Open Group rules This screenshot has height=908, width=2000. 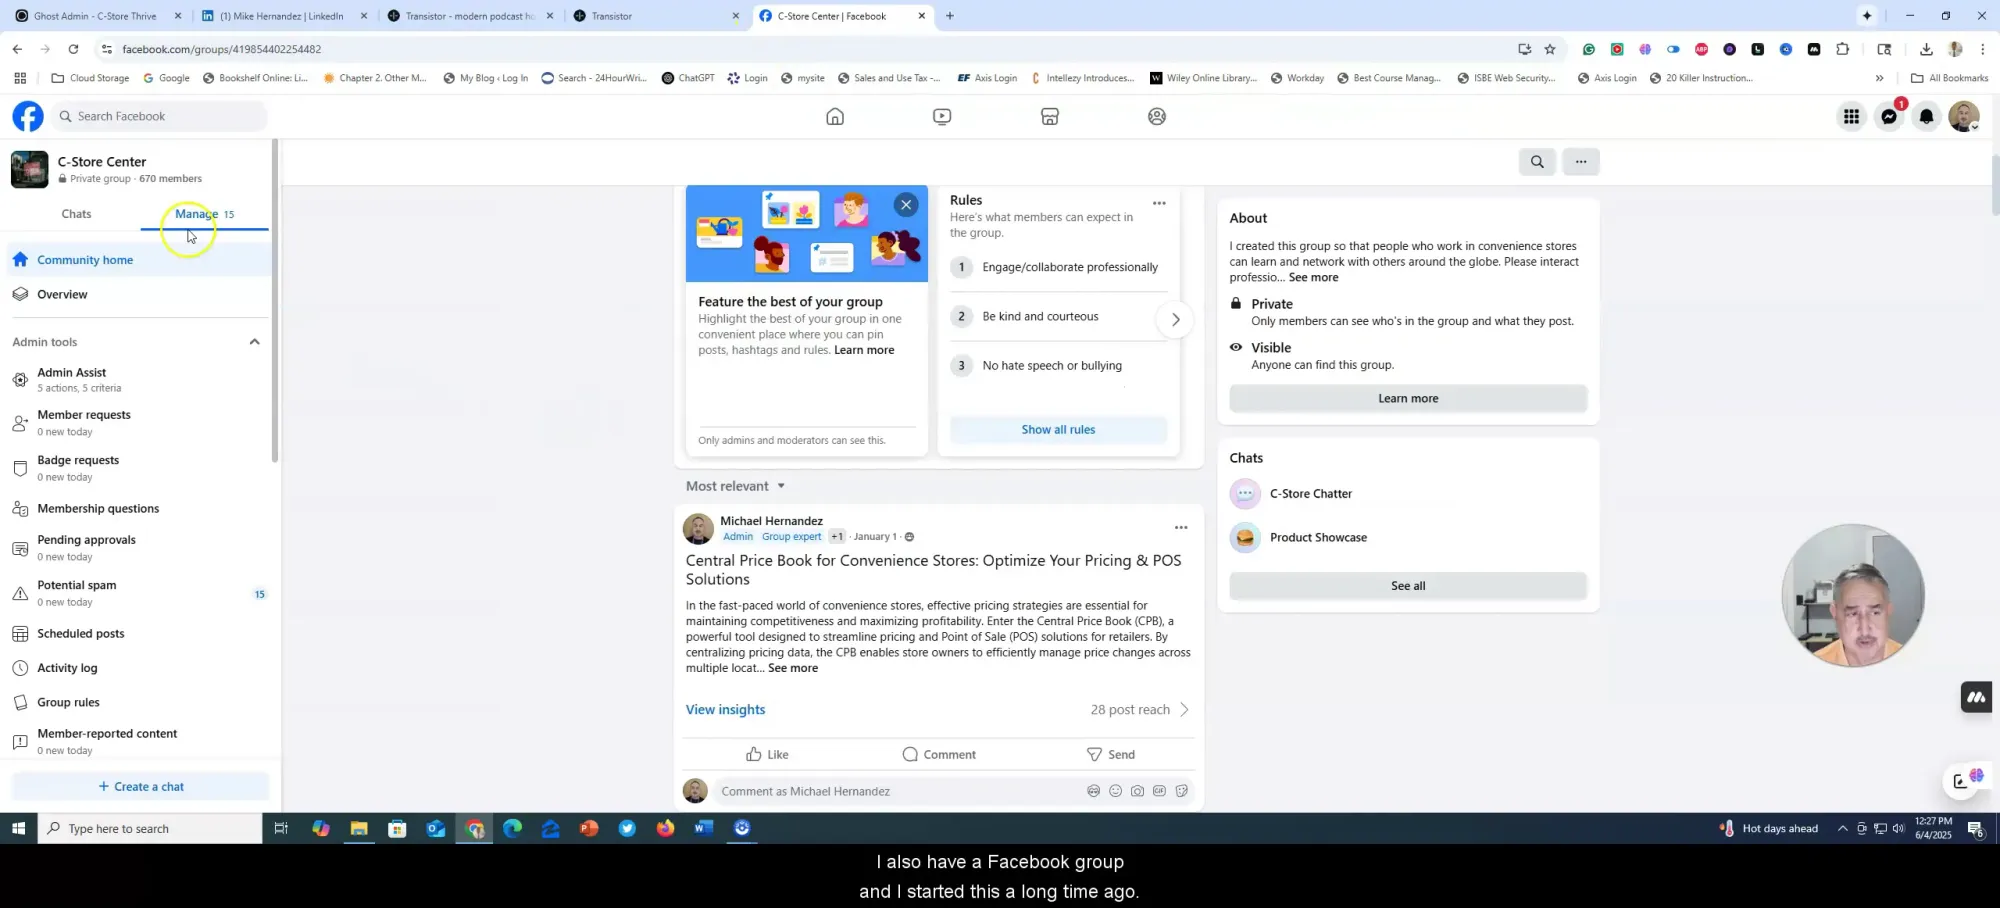140,703
